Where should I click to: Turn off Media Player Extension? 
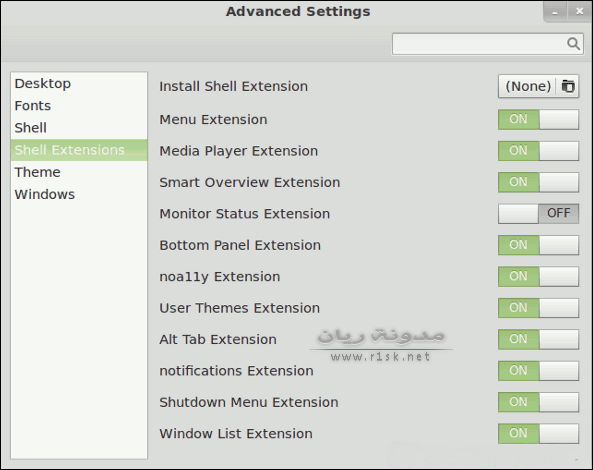(538, 151)
